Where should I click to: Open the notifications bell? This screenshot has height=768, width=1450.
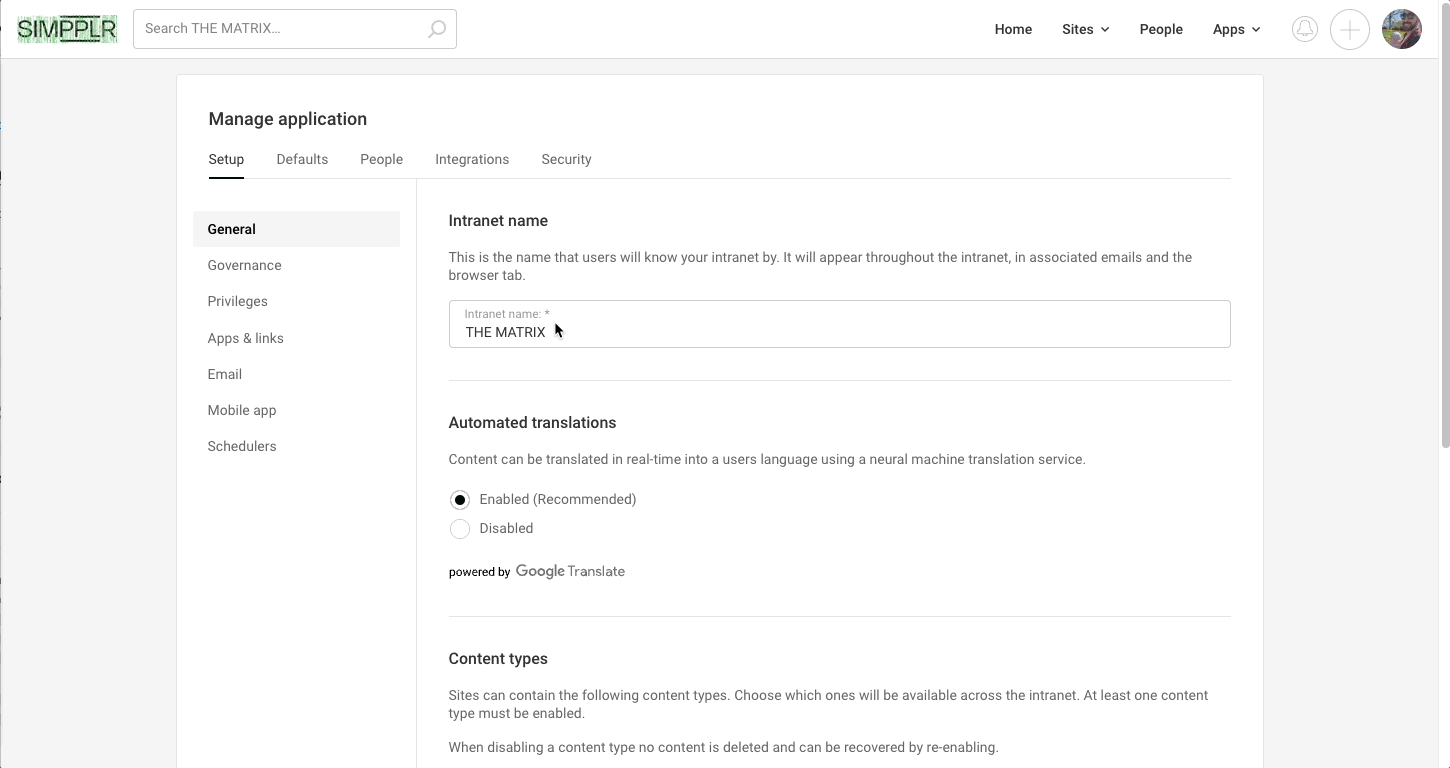[x=1304, y=29]
